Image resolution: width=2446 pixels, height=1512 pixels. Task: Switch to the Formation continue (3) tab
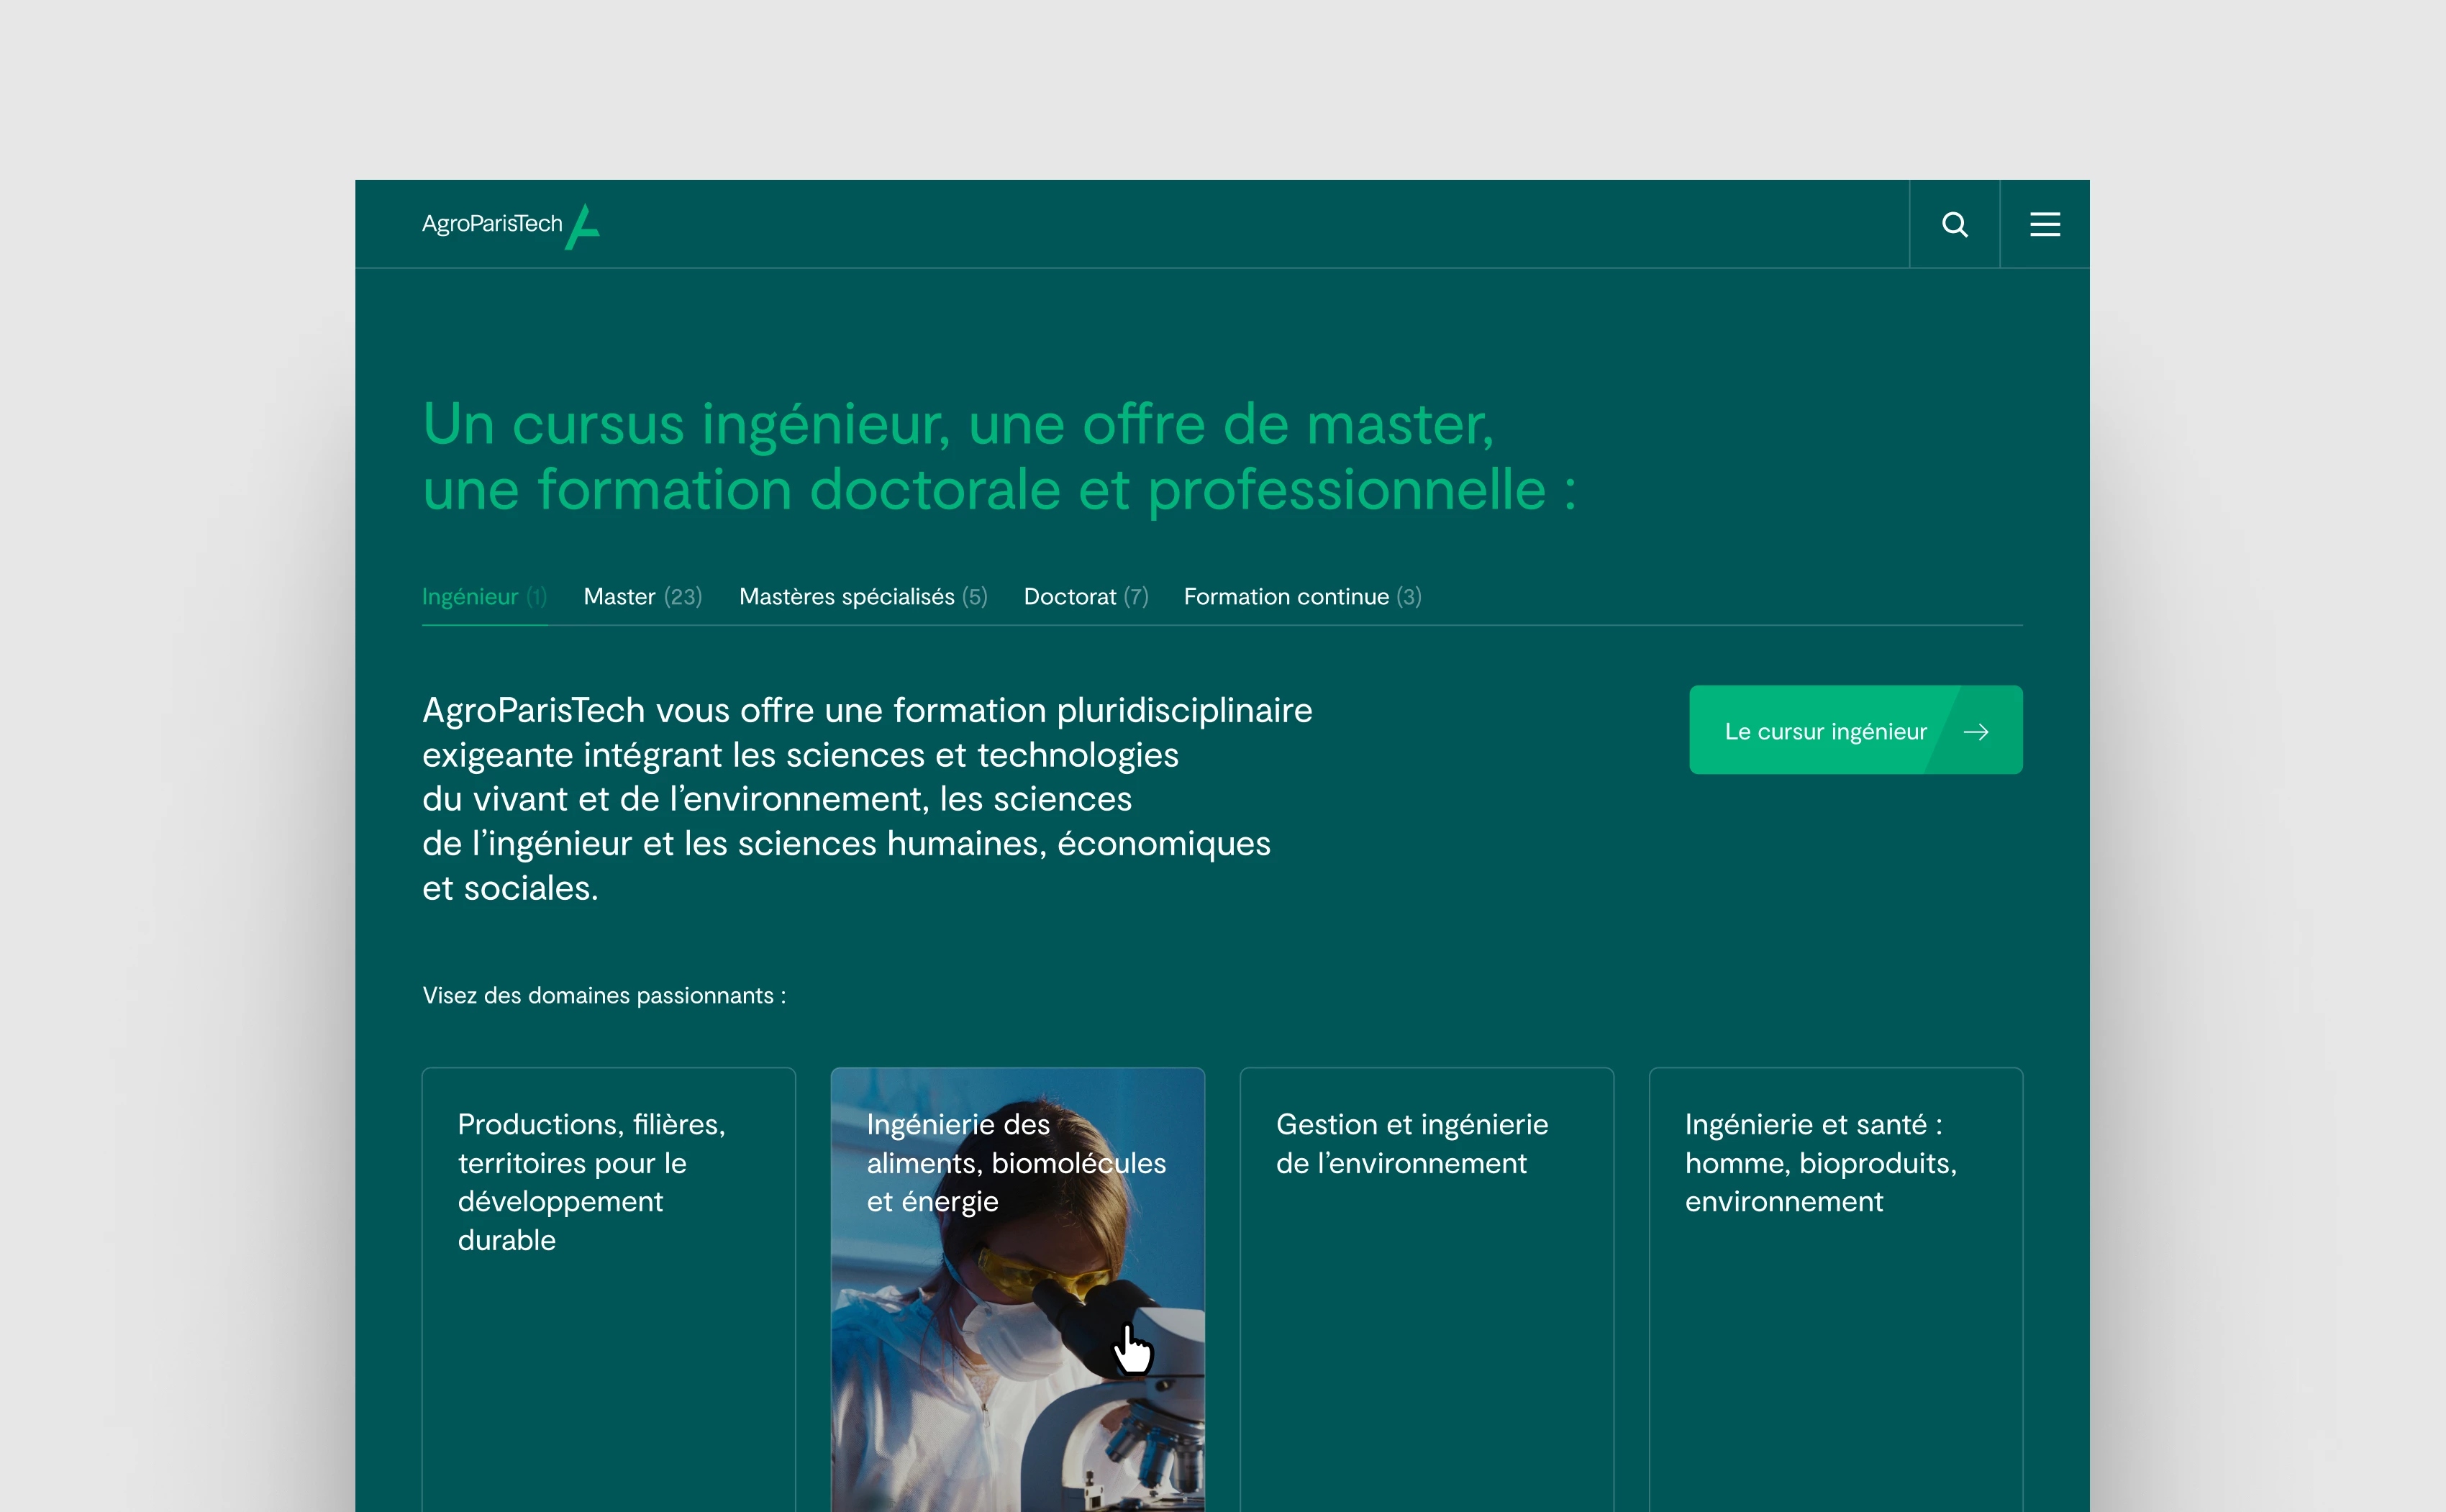pyautogui.click(x=1301, y=596)
